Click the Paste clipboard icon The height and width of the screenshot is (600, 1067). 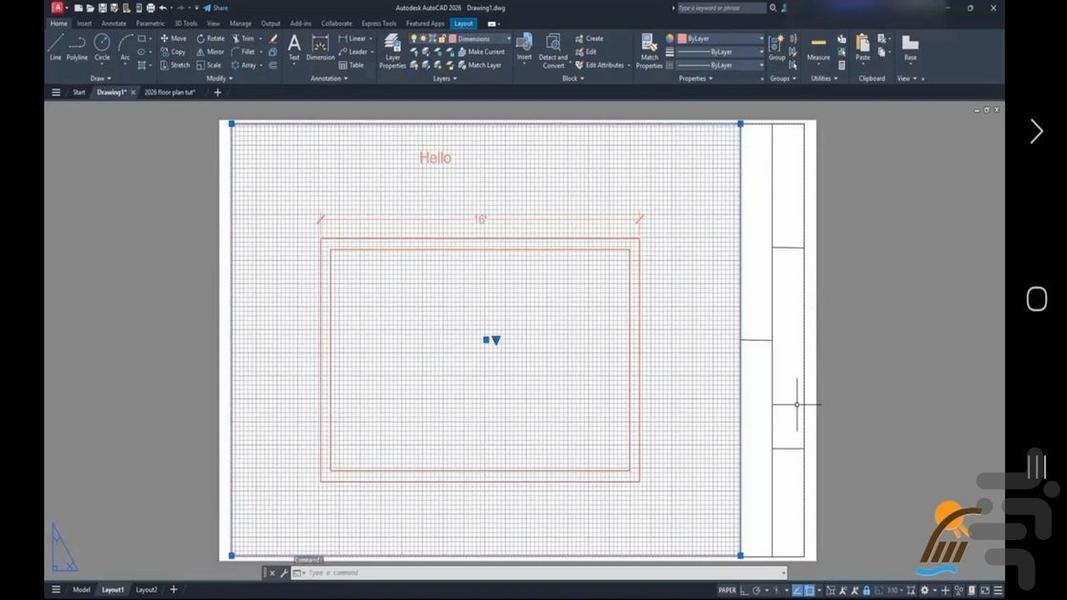(x=862, y=47)
